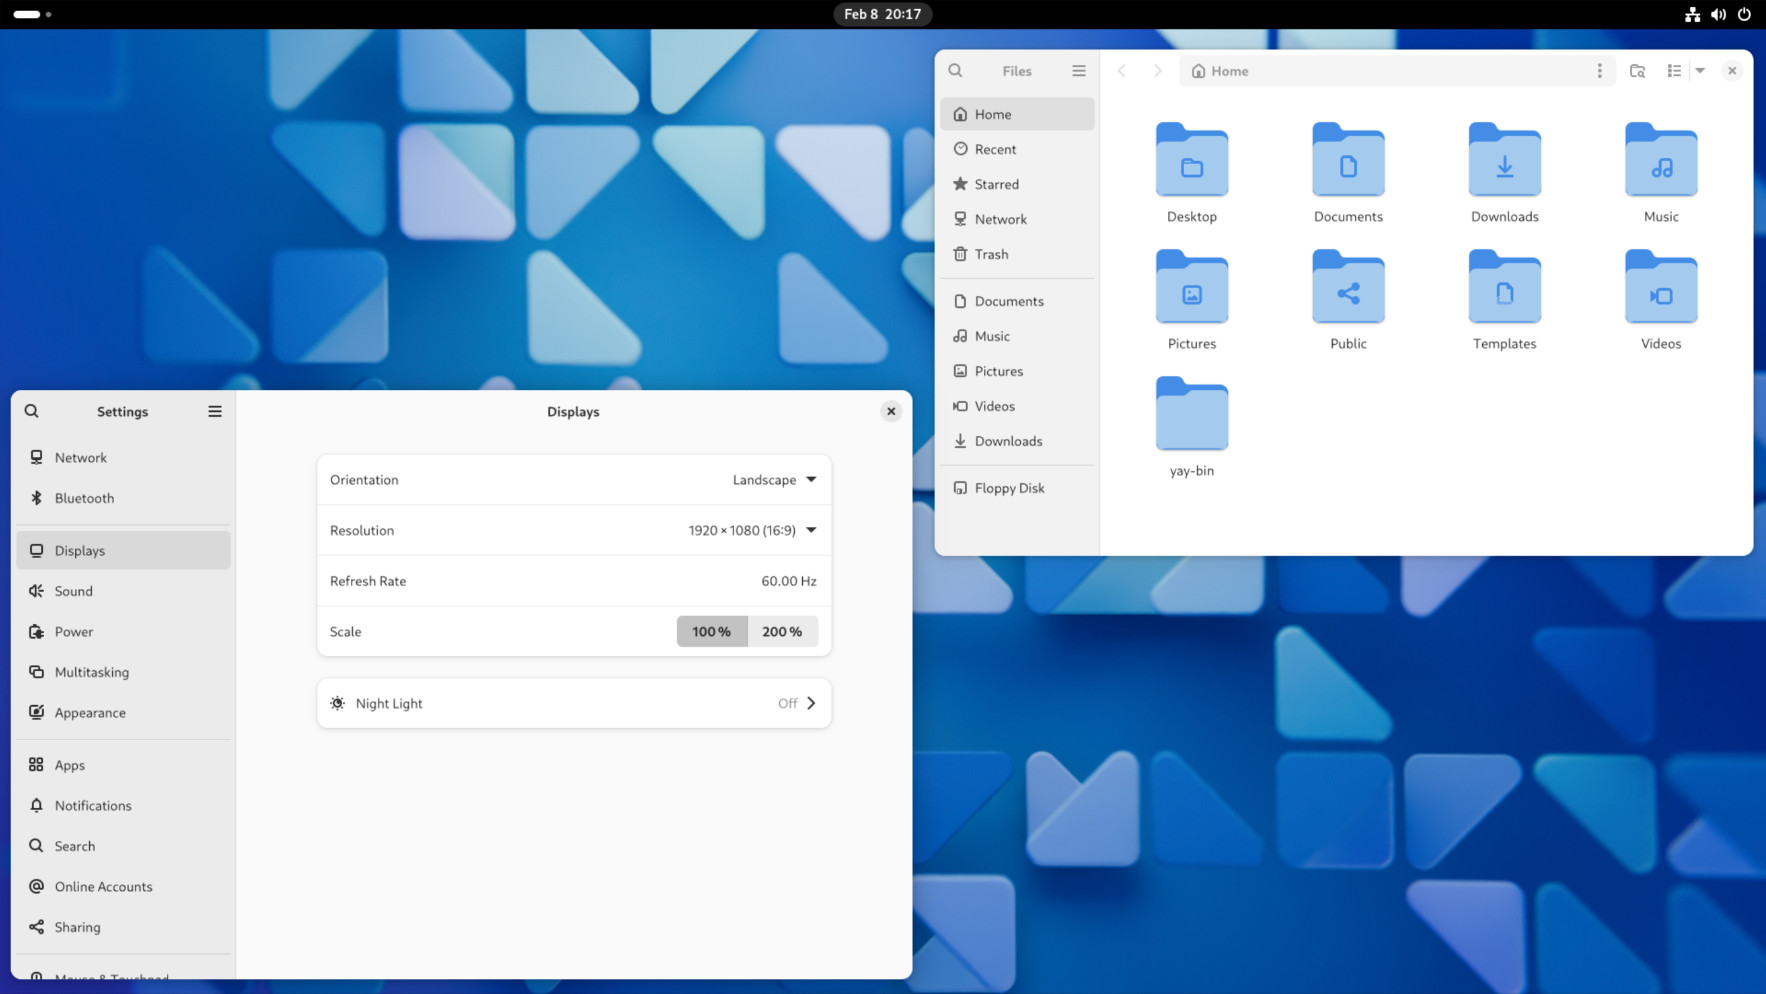Open Starred in Files sidebar
Screen dimensions: 1766x994
point(996,184)
